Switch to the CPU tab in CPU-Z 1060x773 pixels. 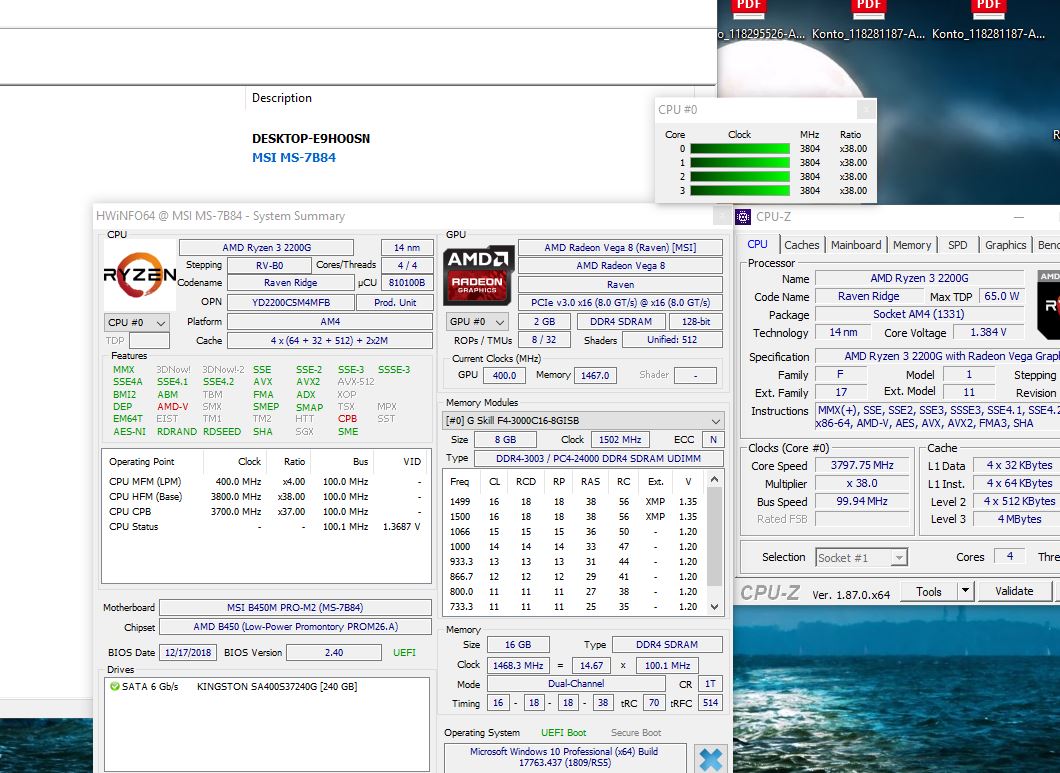(757, 245)
